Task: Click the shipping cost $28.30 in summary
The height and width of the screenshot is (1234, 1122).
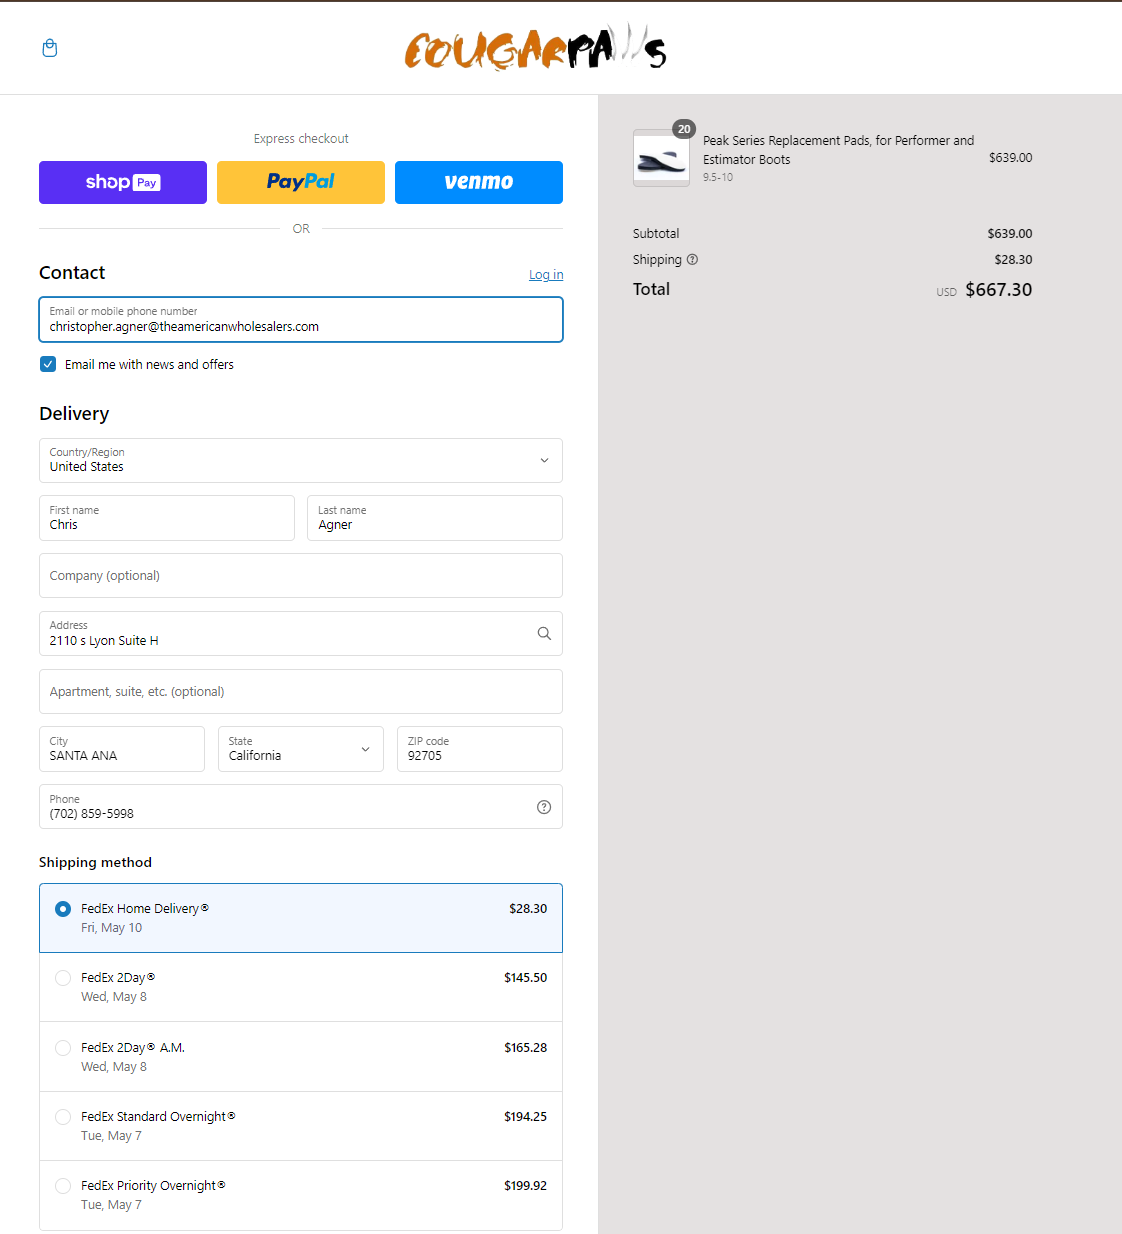Action: pyautogui.click(x=1013, y=260)
